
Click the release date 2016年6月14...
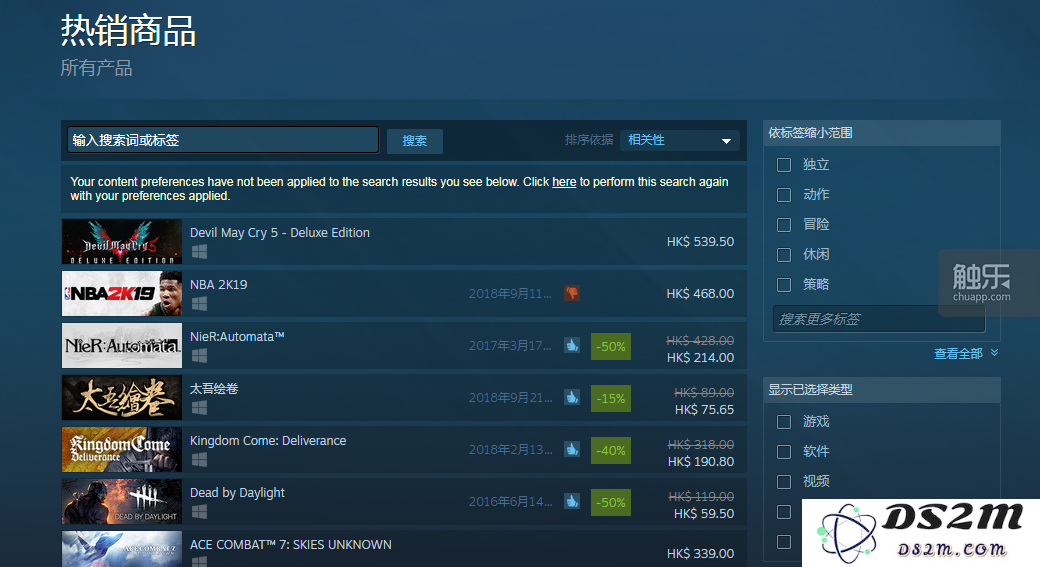(x=510, y=502)
